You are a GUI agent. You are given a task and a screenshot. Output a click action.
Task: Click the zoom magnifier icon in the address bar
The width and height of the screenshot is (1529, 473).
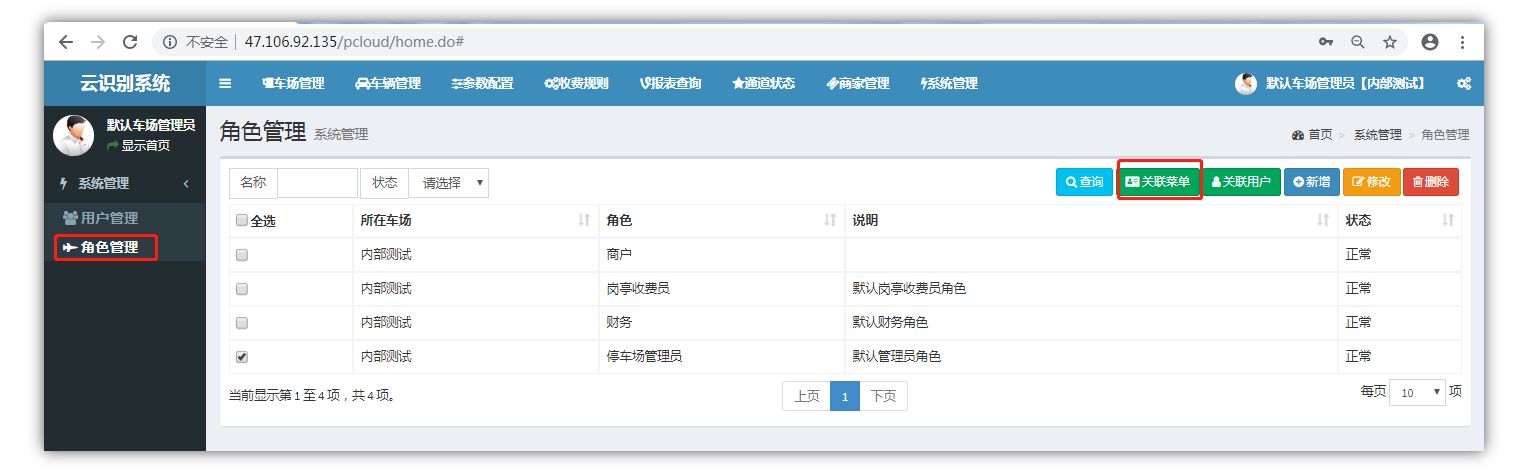click(1358, 42)
